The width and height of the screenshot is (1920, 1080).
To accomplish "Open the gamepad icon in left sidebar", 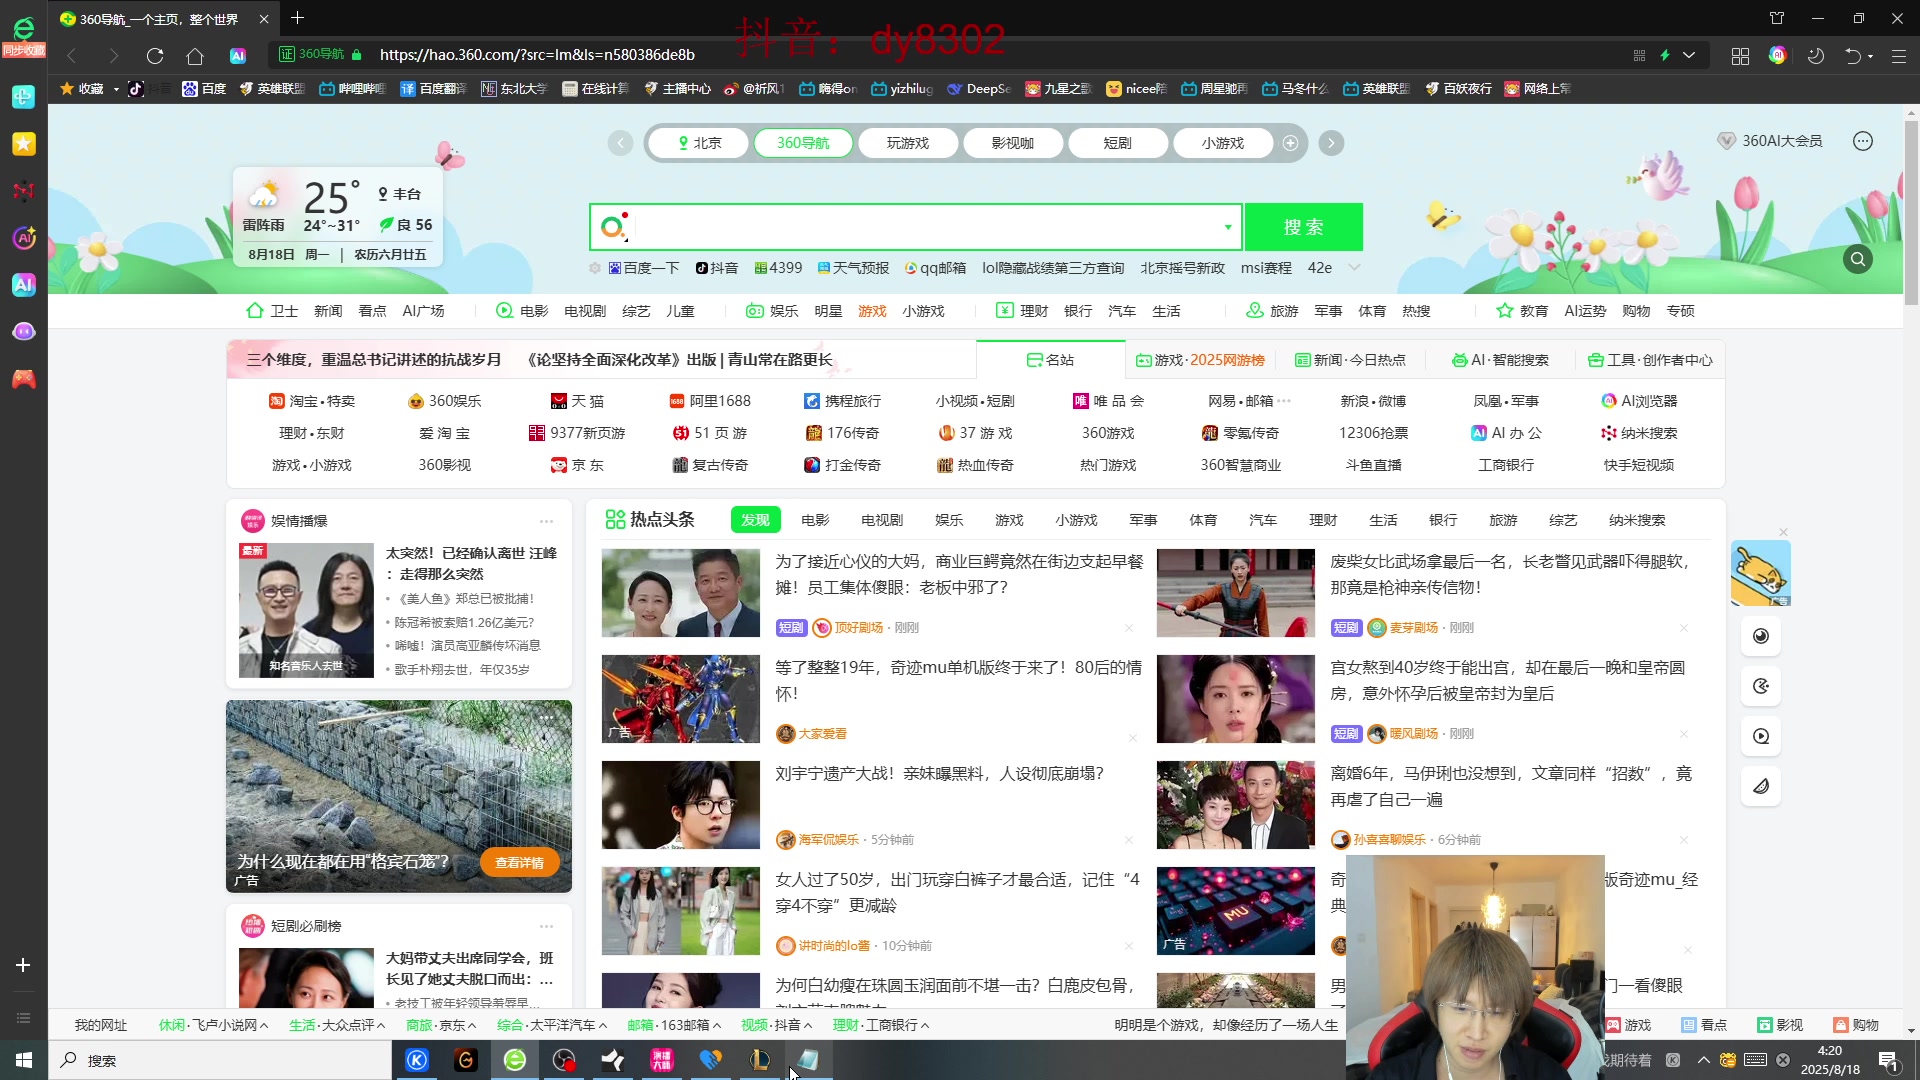I will tap(23, 379).
